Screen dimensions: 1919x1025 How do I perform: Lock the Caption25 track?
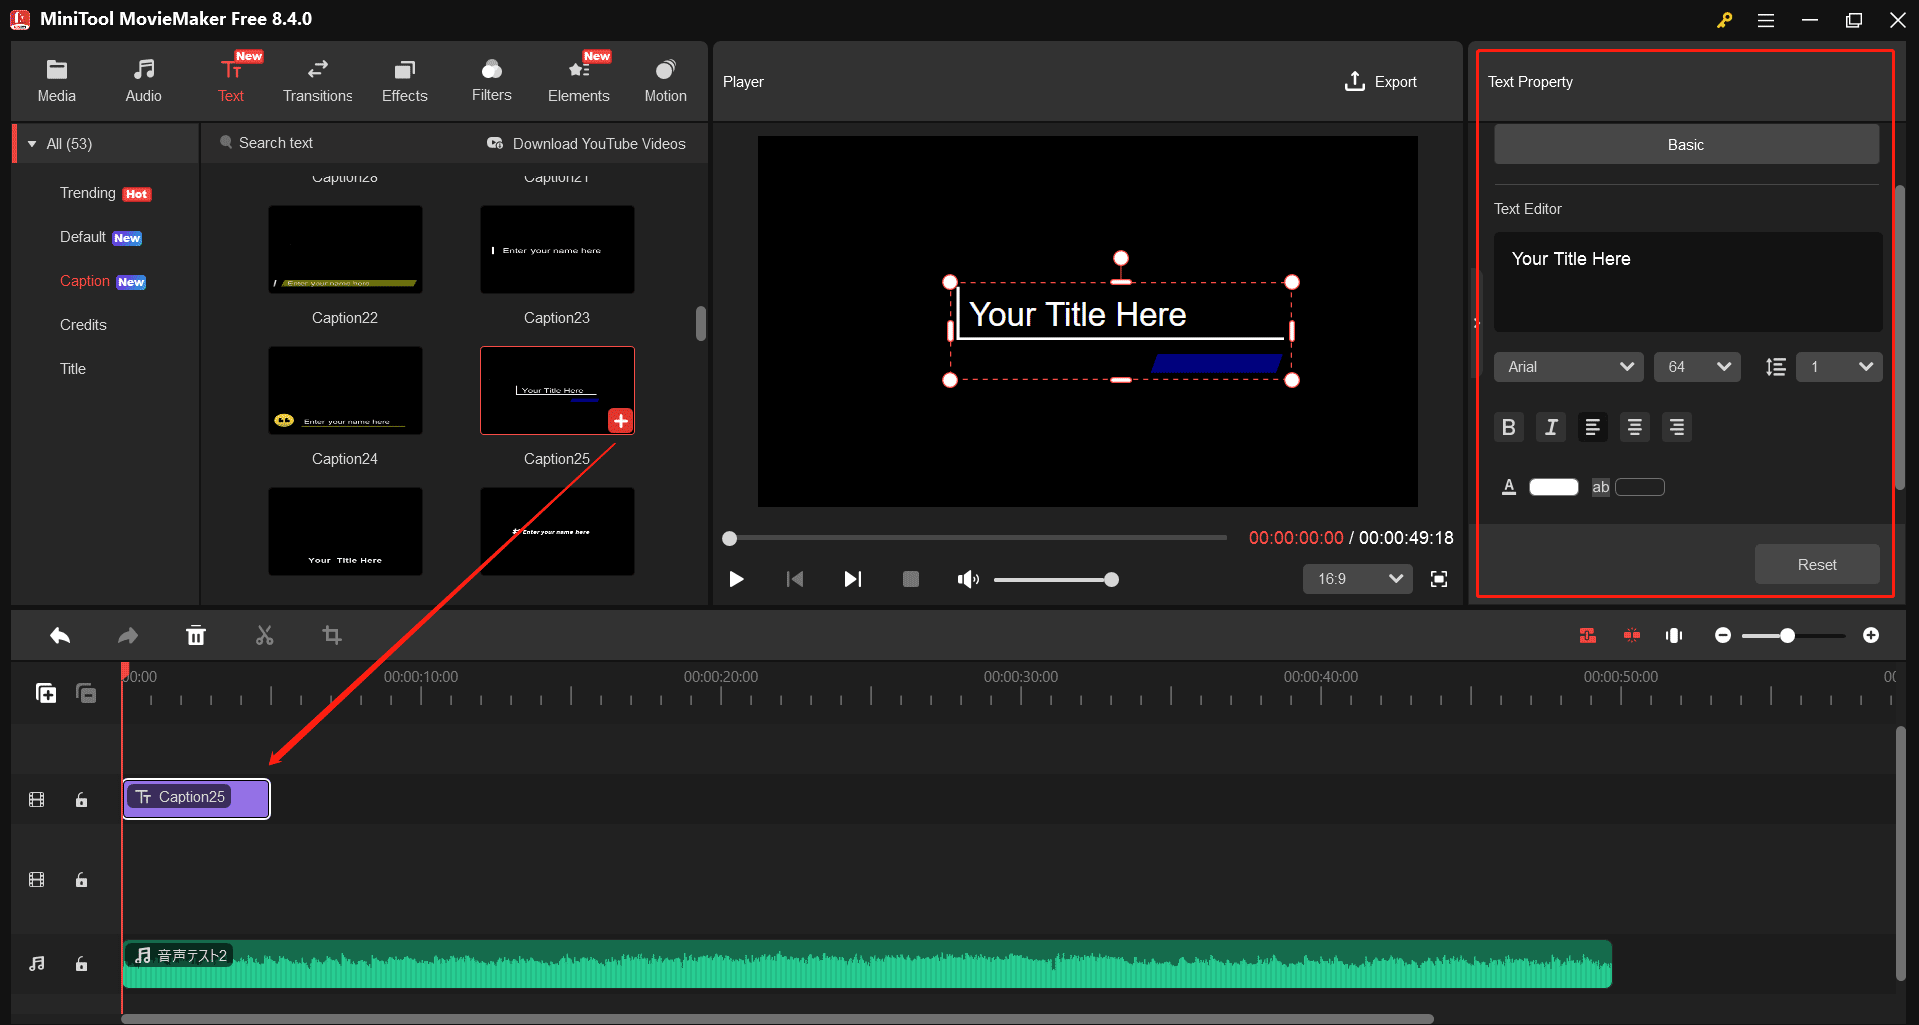81,799
